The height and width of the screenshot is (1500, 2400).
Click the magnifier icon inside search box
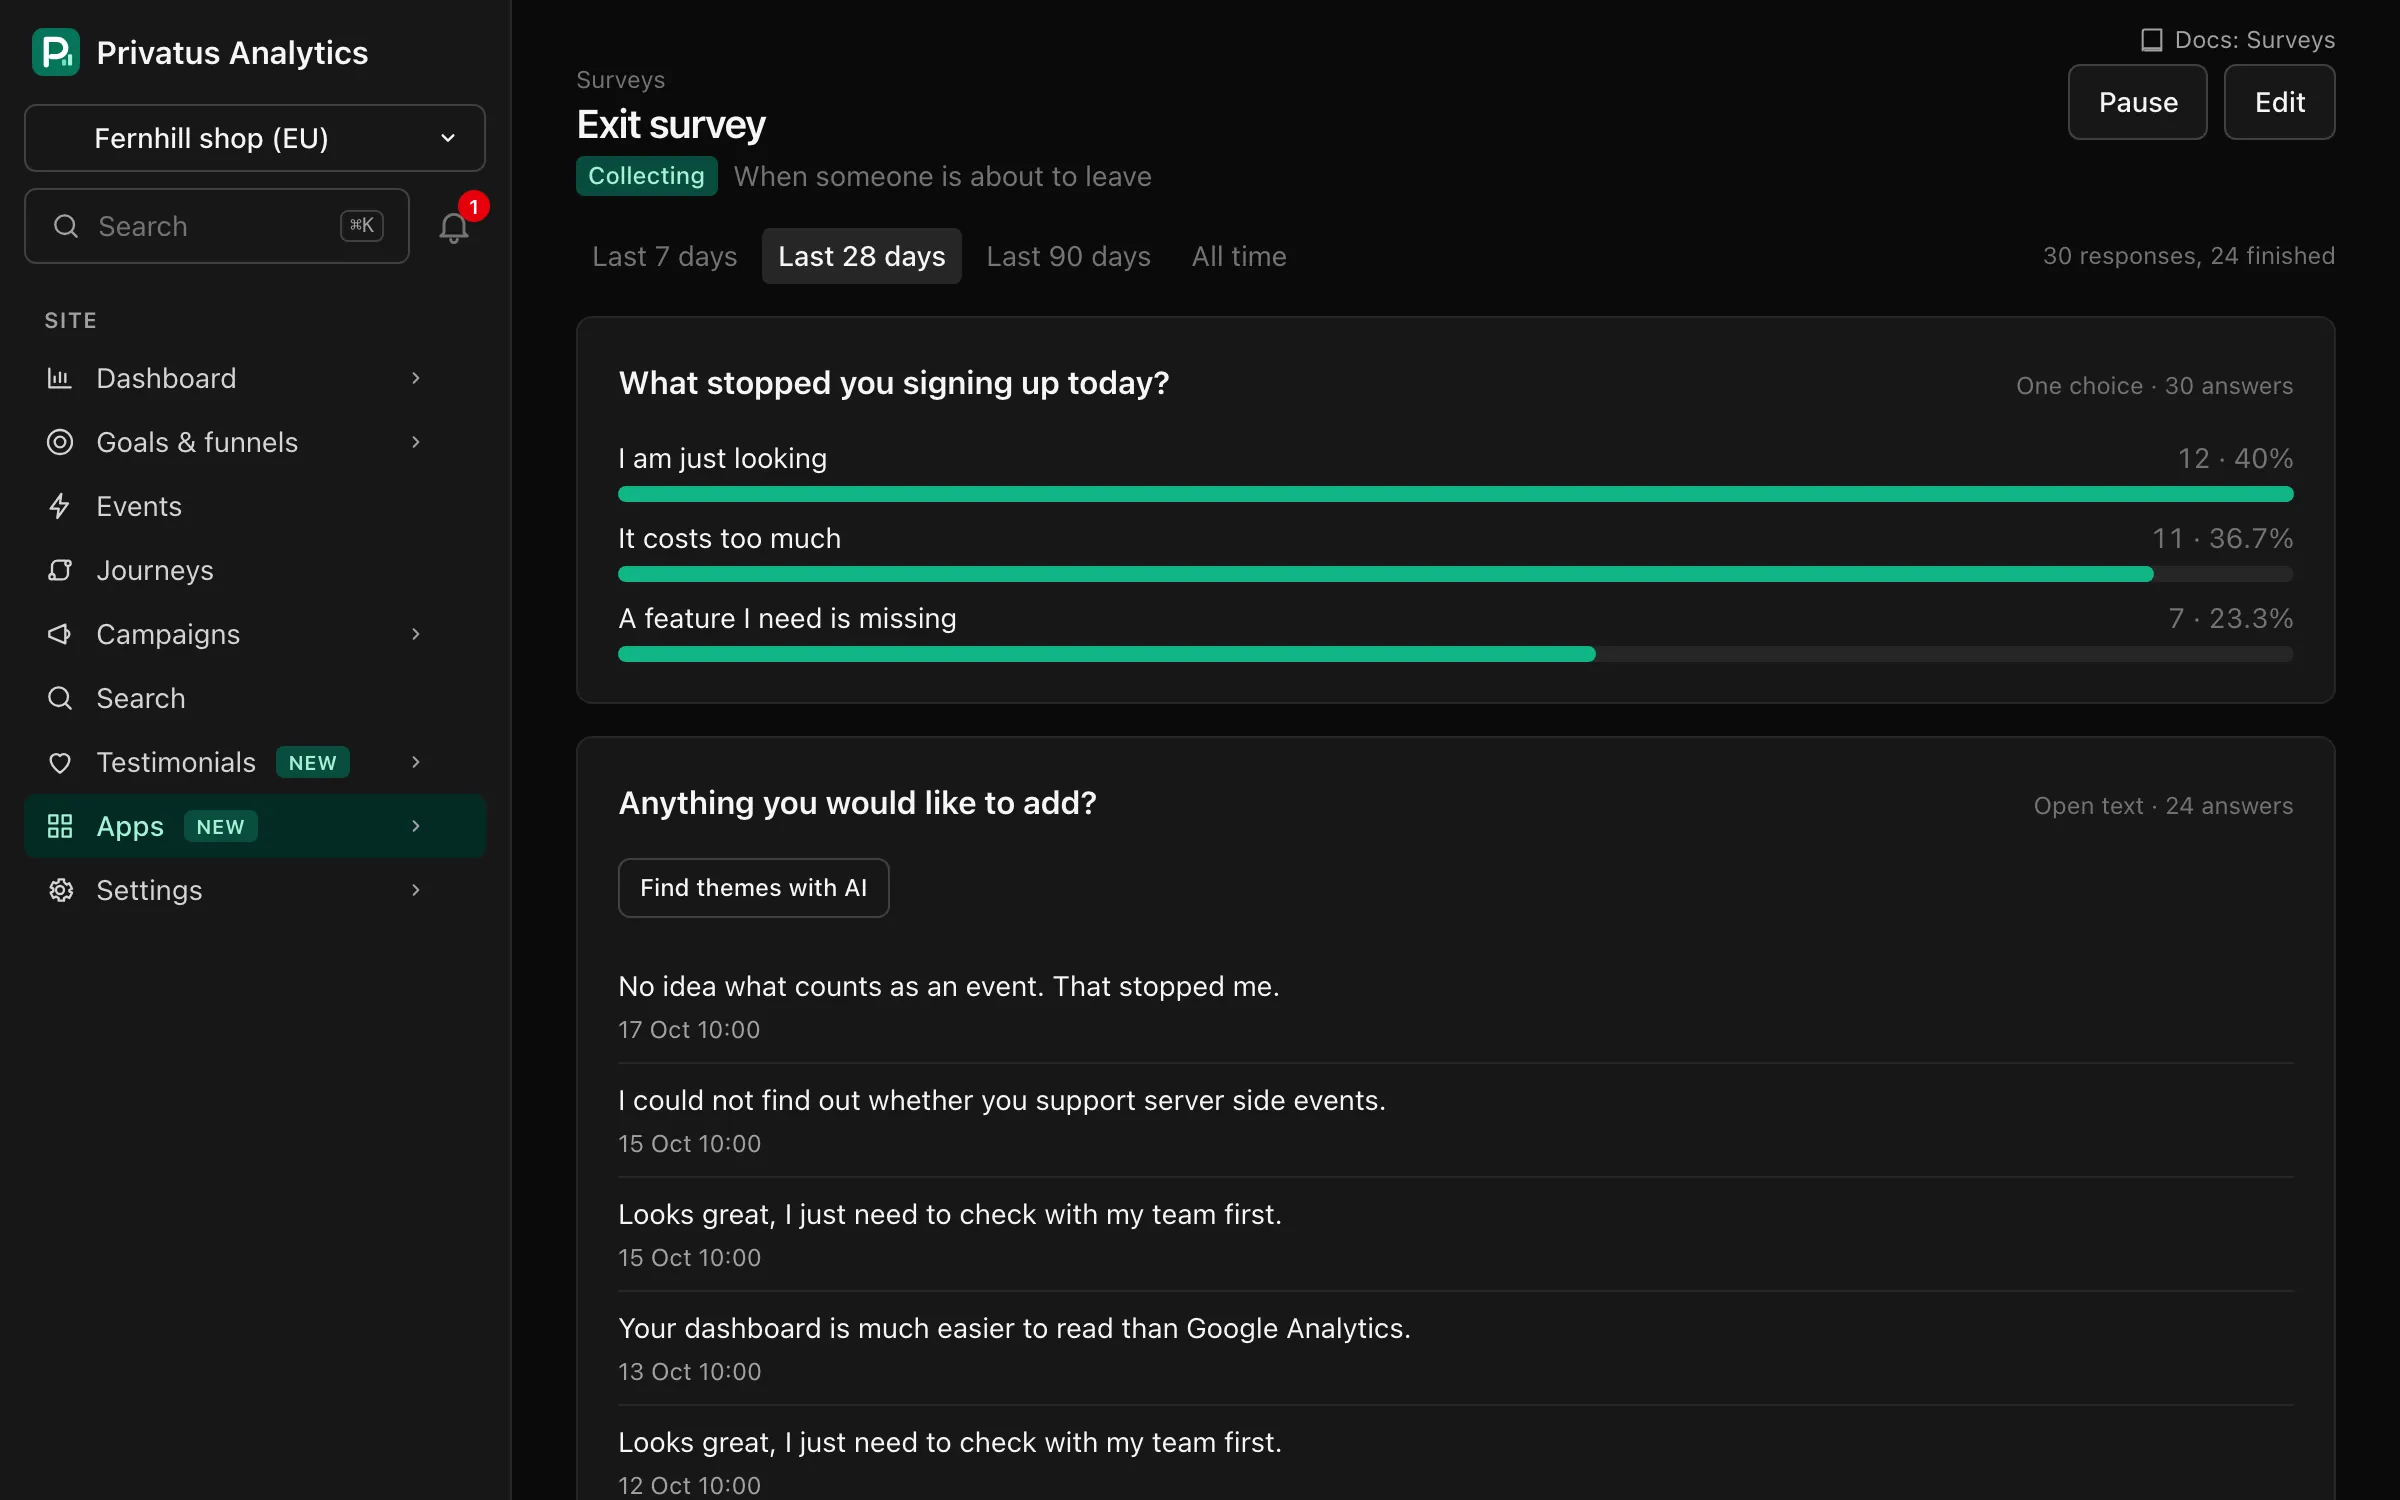click(66, 226)
